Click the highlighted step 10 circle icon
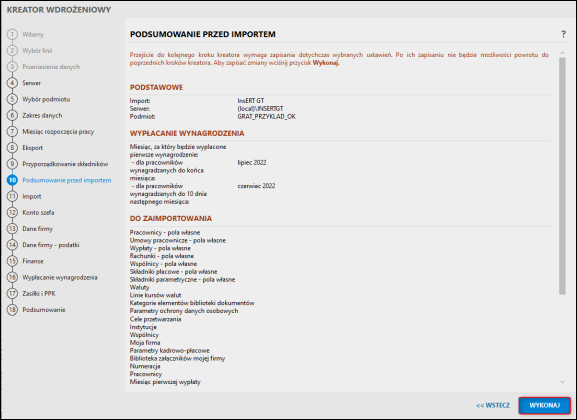 [12, 180]
